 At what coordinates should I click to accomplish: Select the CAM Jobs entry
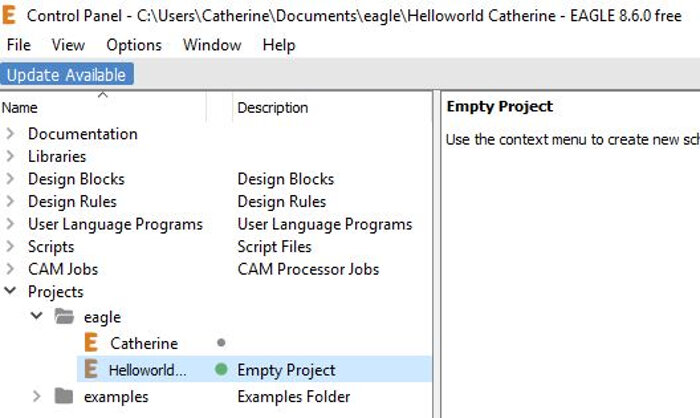pos(63,269)
